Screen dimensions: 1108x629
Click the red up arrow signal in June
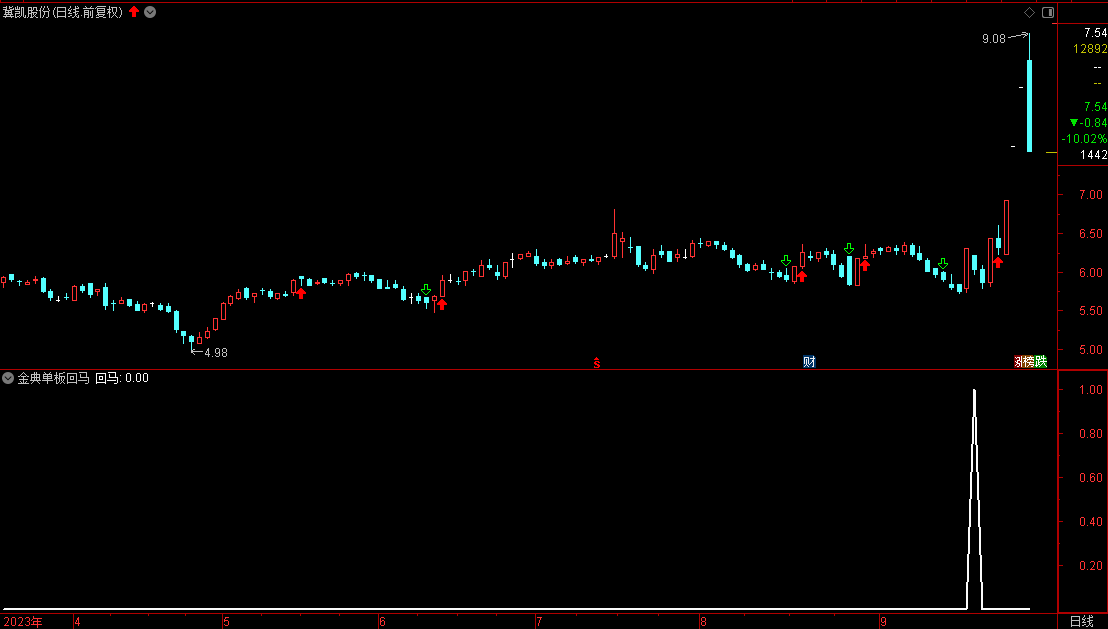coord(442,305)
